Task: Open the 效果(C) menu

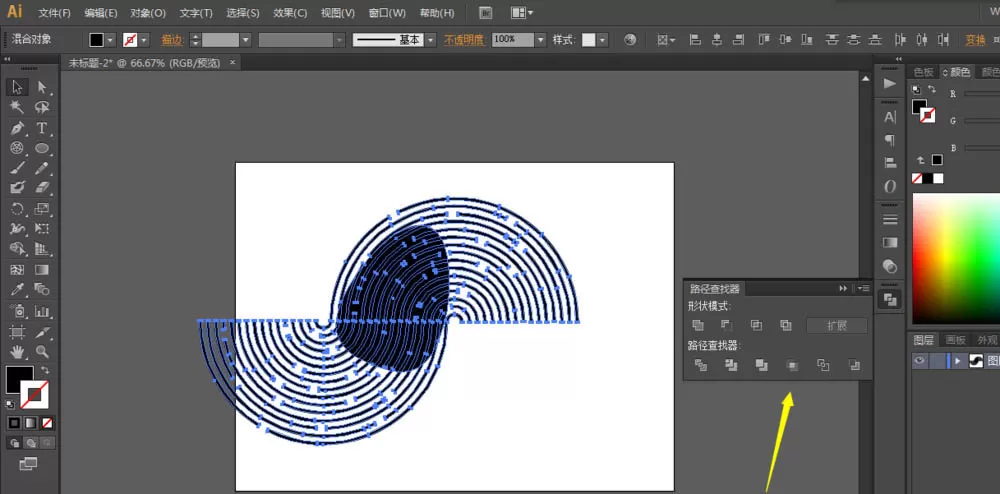Action: (290, 13)
